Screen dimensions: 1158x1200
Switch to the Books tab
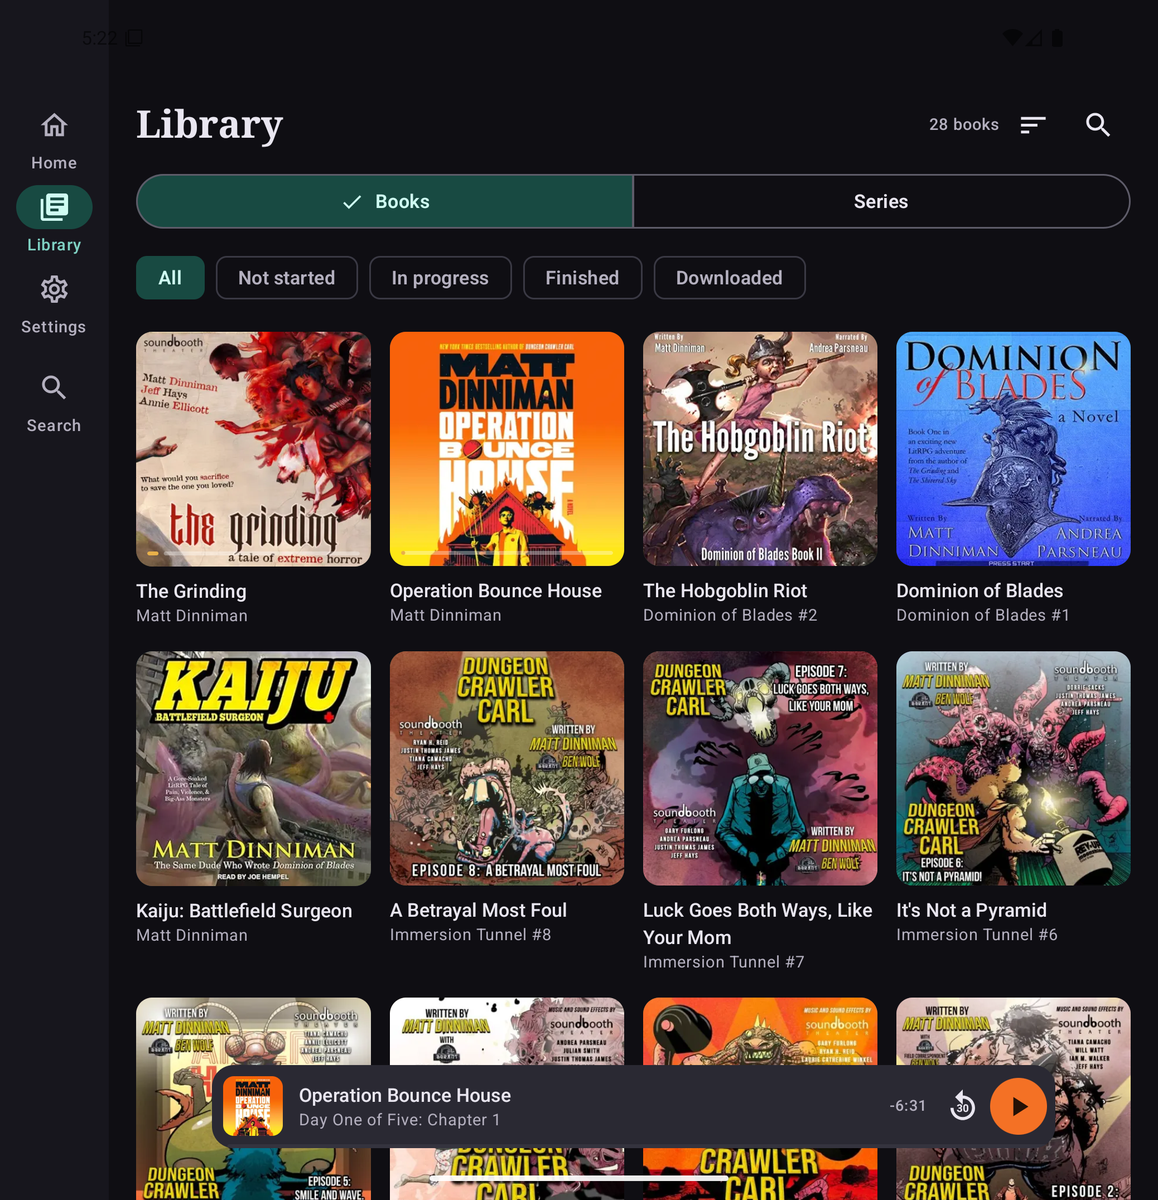[385, 202]
